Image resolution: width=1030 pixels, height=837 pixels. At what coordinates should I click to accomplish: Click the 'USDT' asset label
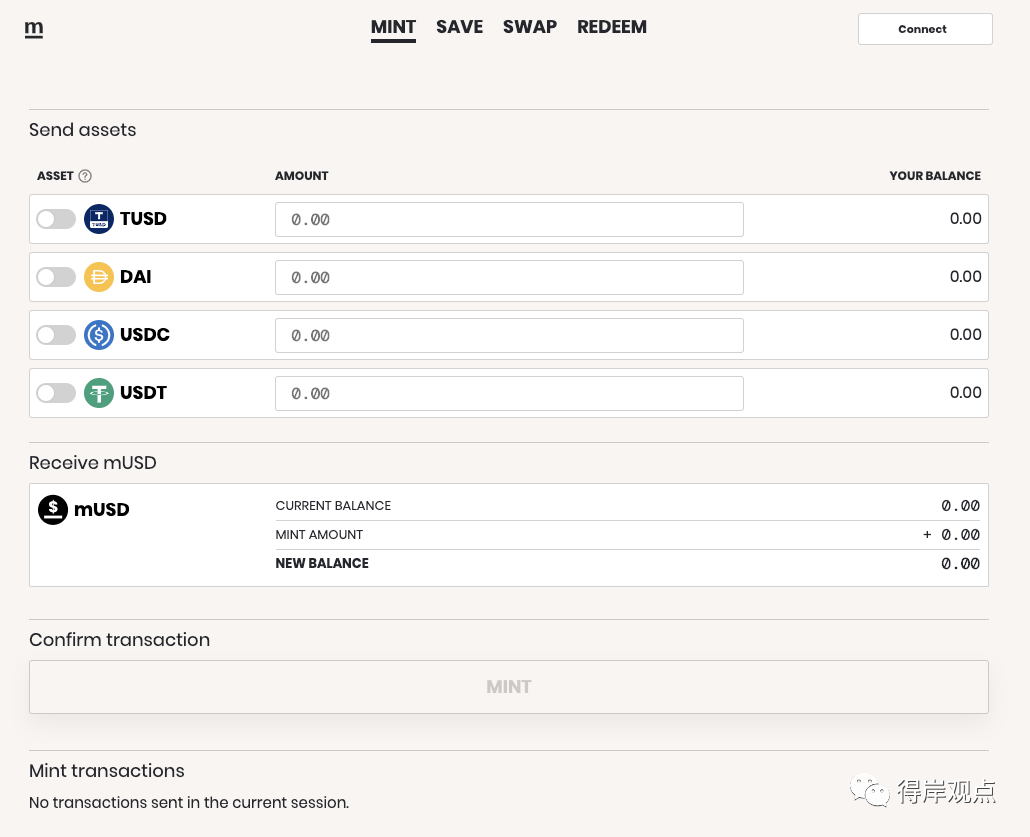coord(143,393)
